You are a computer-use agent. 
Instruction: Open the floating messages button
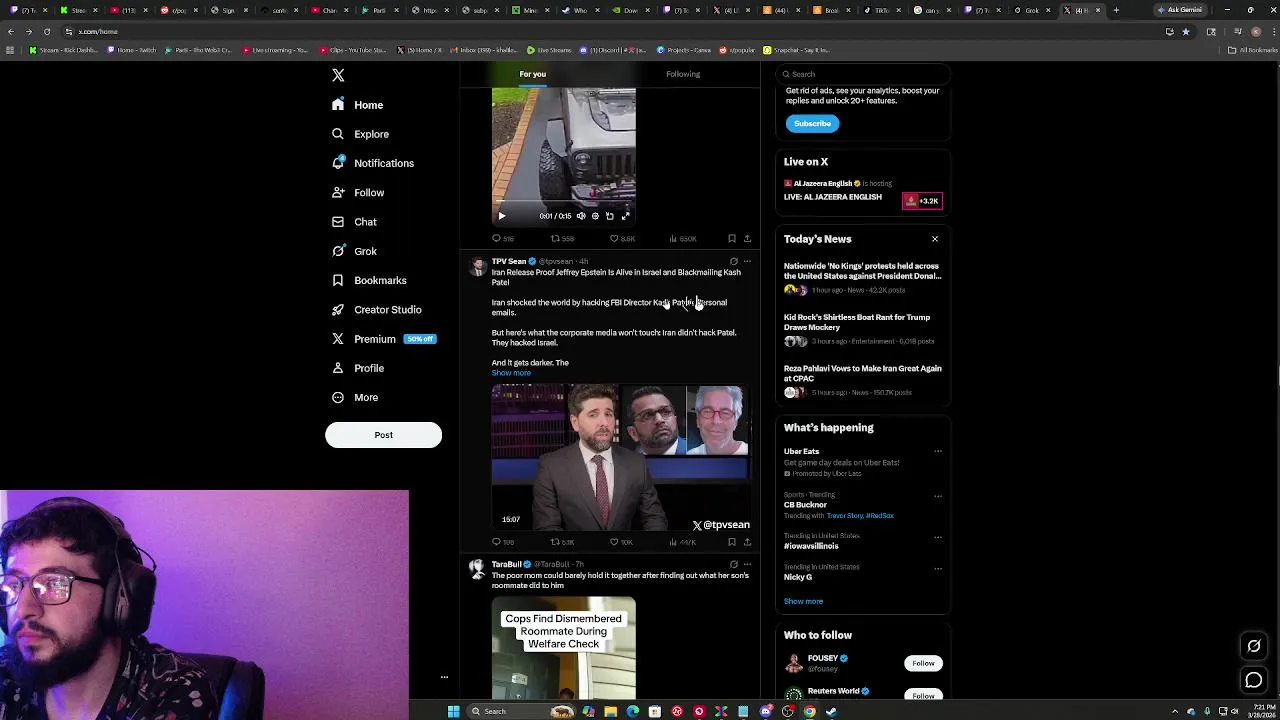point(1254,681)
